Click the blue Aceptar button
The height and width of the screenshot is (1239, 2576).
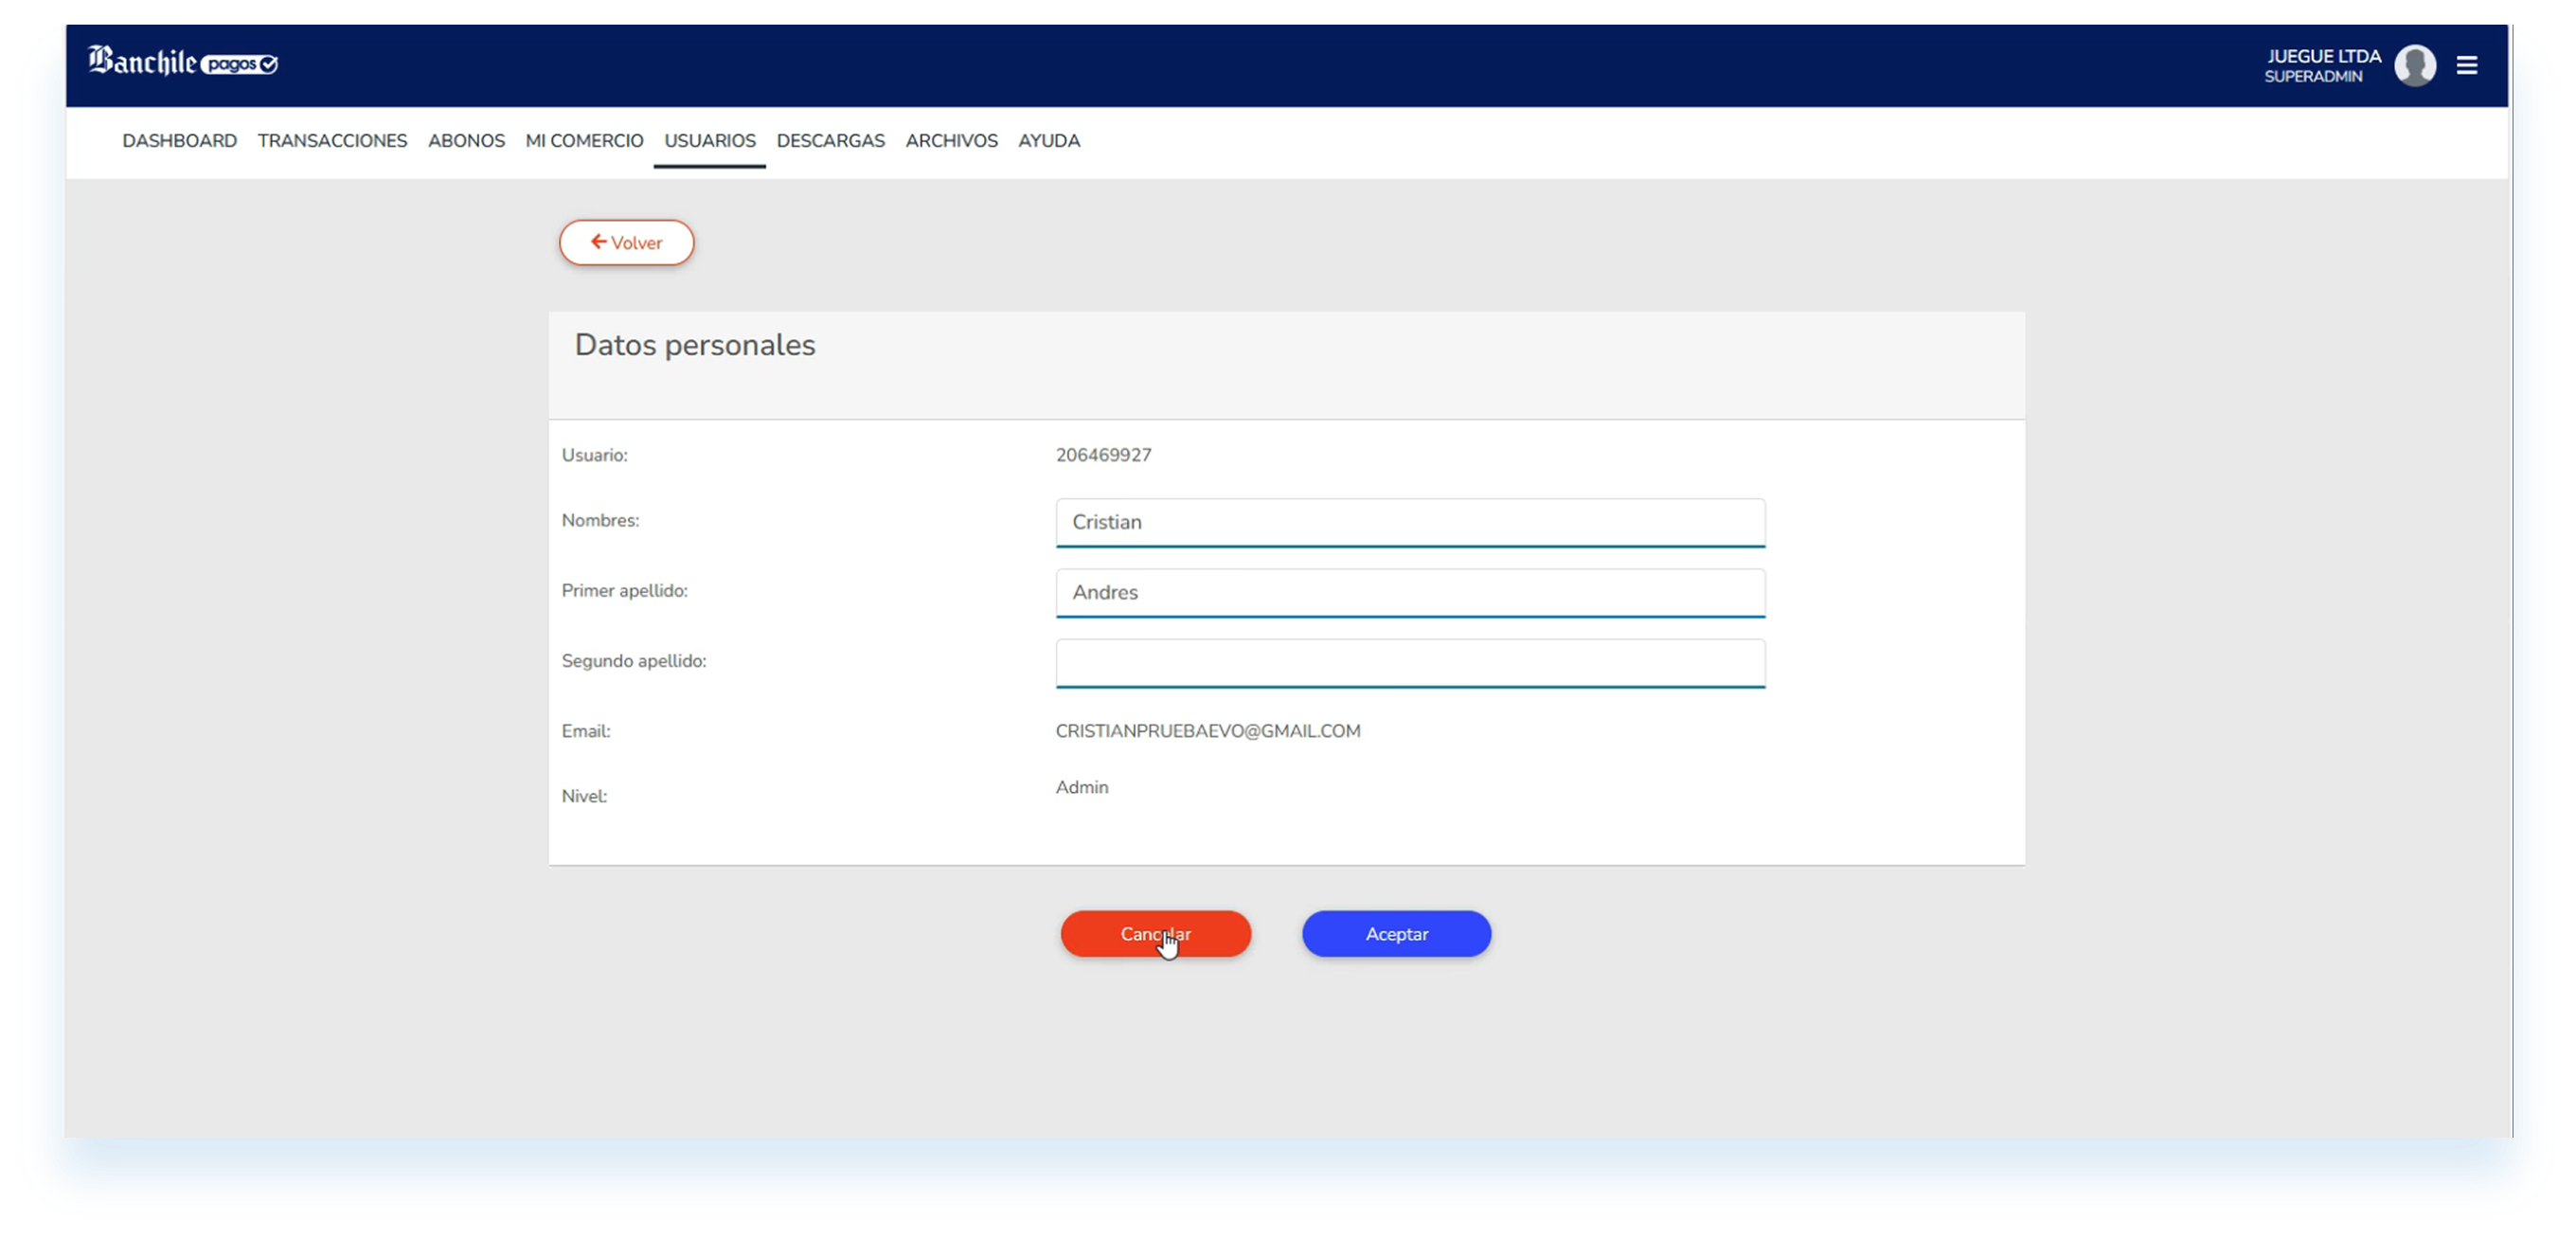[1396, 934]
